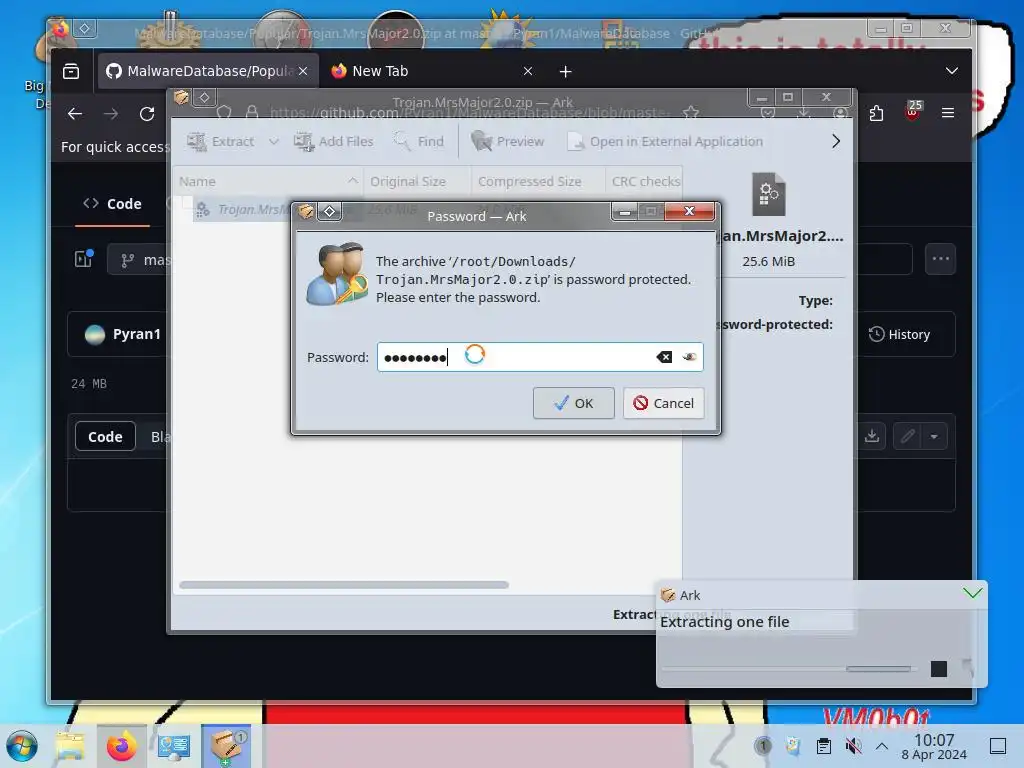1024x768 pixels.
Task: Open Firefox extensions puzzle icon
Action: click(876, 113)
